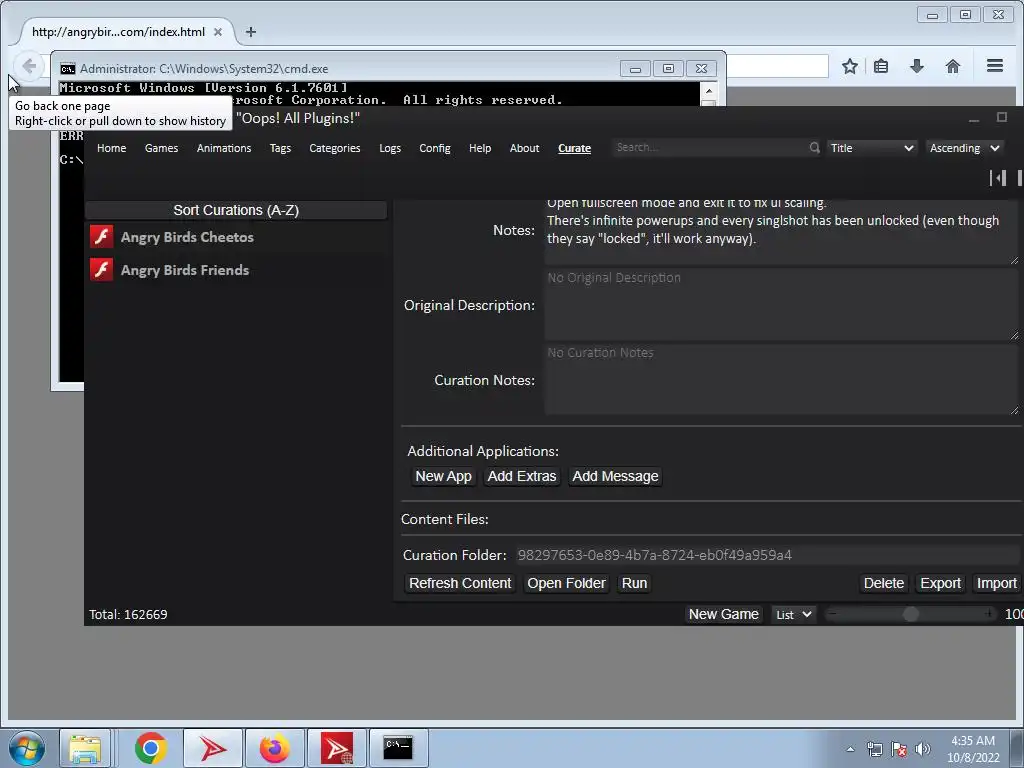Click the Curation Folder field
Screen dimensions: 1024x768
pos(767,555)
